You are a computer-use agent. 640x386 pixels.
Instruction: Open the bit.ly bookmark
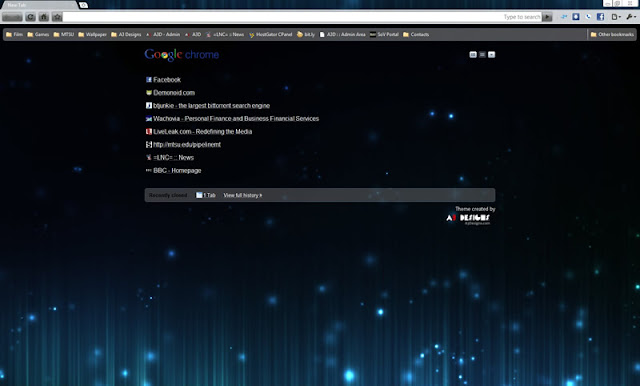click(306, 34)
